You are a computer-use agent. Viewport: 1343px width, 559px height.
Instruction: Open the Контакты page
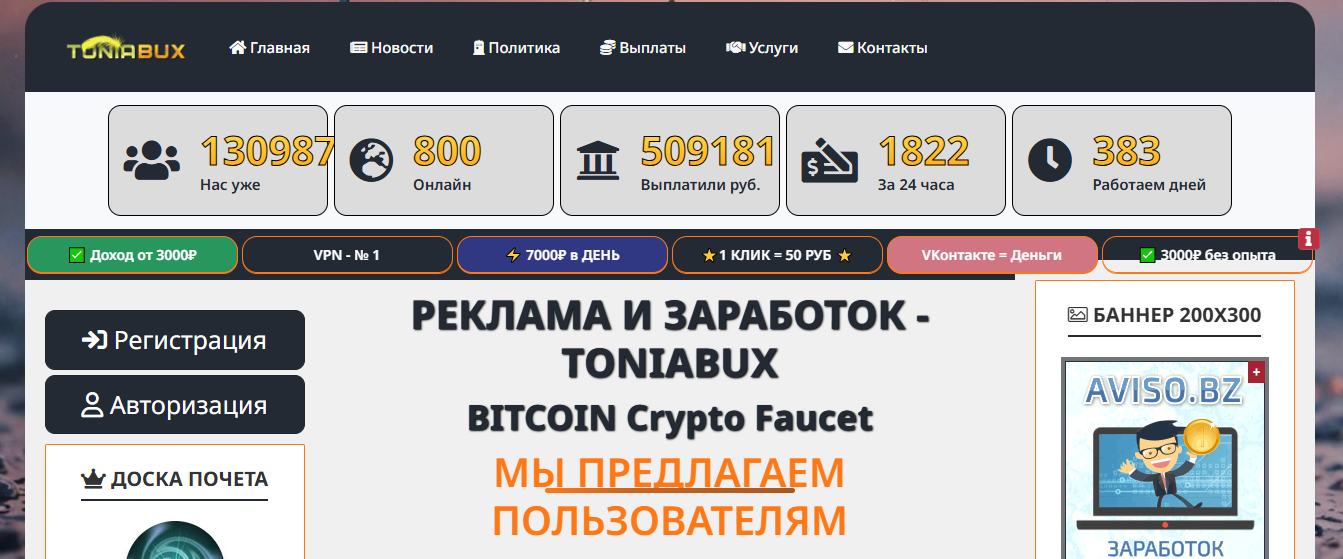click(x=882, y=48)
